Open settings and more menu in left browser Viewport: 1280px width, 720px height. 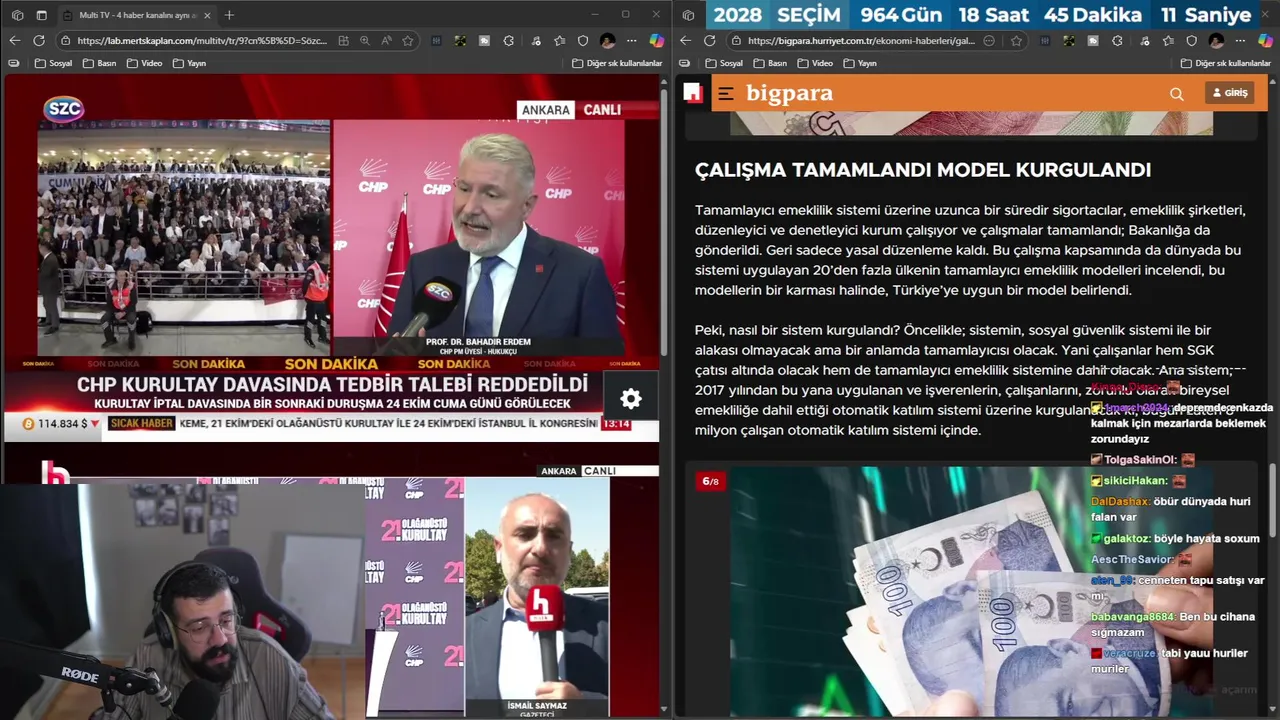631,41
